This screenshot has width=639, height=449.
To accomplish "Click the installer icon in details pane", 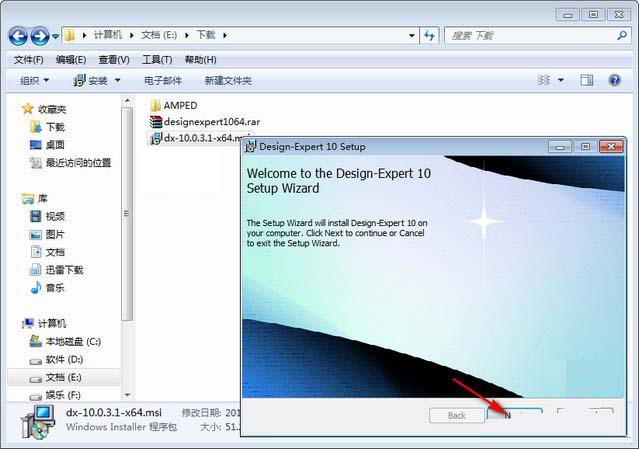I will coord(39,422).
